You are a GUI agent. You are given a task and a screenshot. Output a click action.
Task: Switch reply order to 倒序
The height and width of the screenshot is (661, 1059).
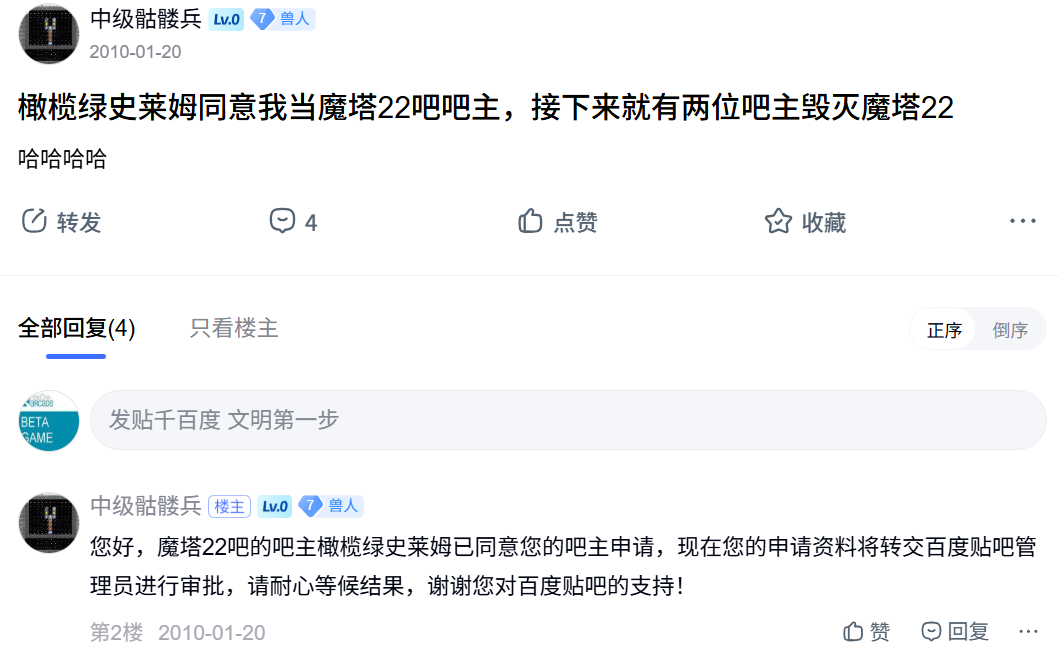(1010, 330)
